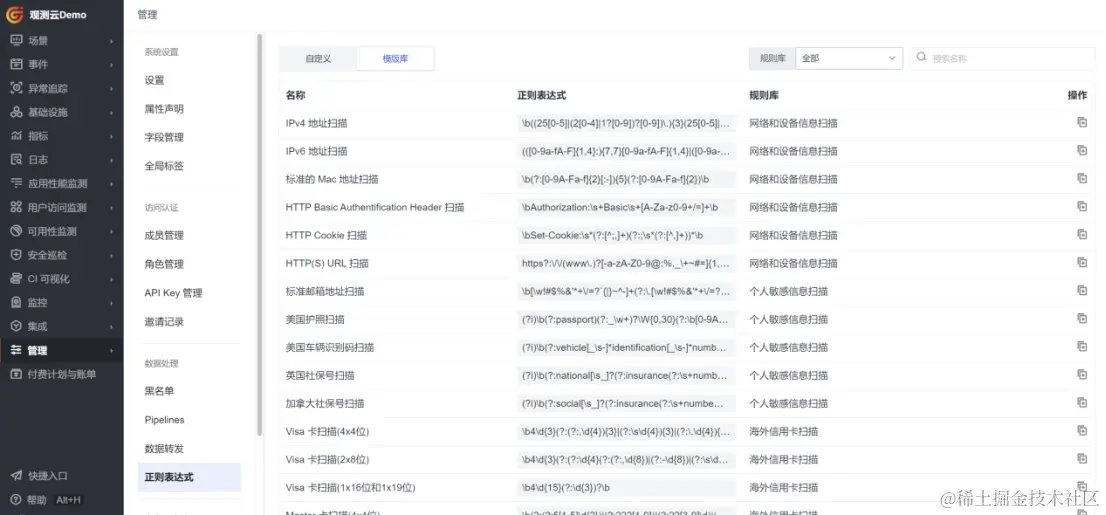The height and width of the screenshot is (515, 1106).
Task: Click the 快捷入口 paper plane icon
Action: (x=17, y=475)
